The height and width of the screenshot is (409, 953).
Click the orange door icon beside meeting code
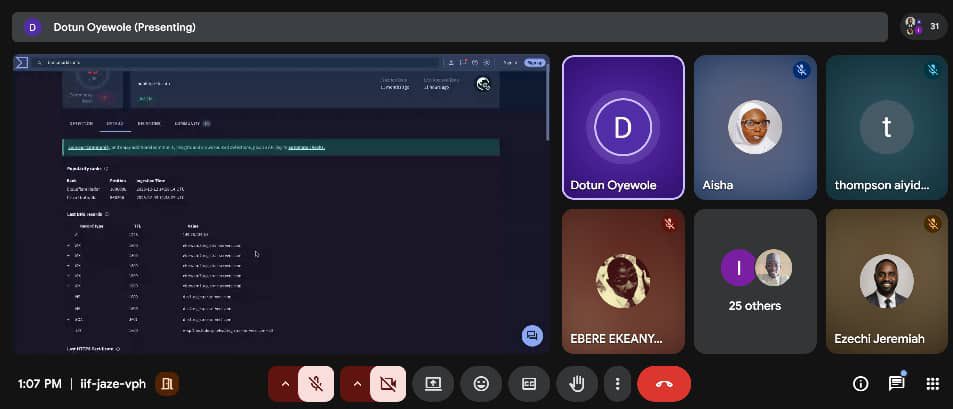point(166,383)
